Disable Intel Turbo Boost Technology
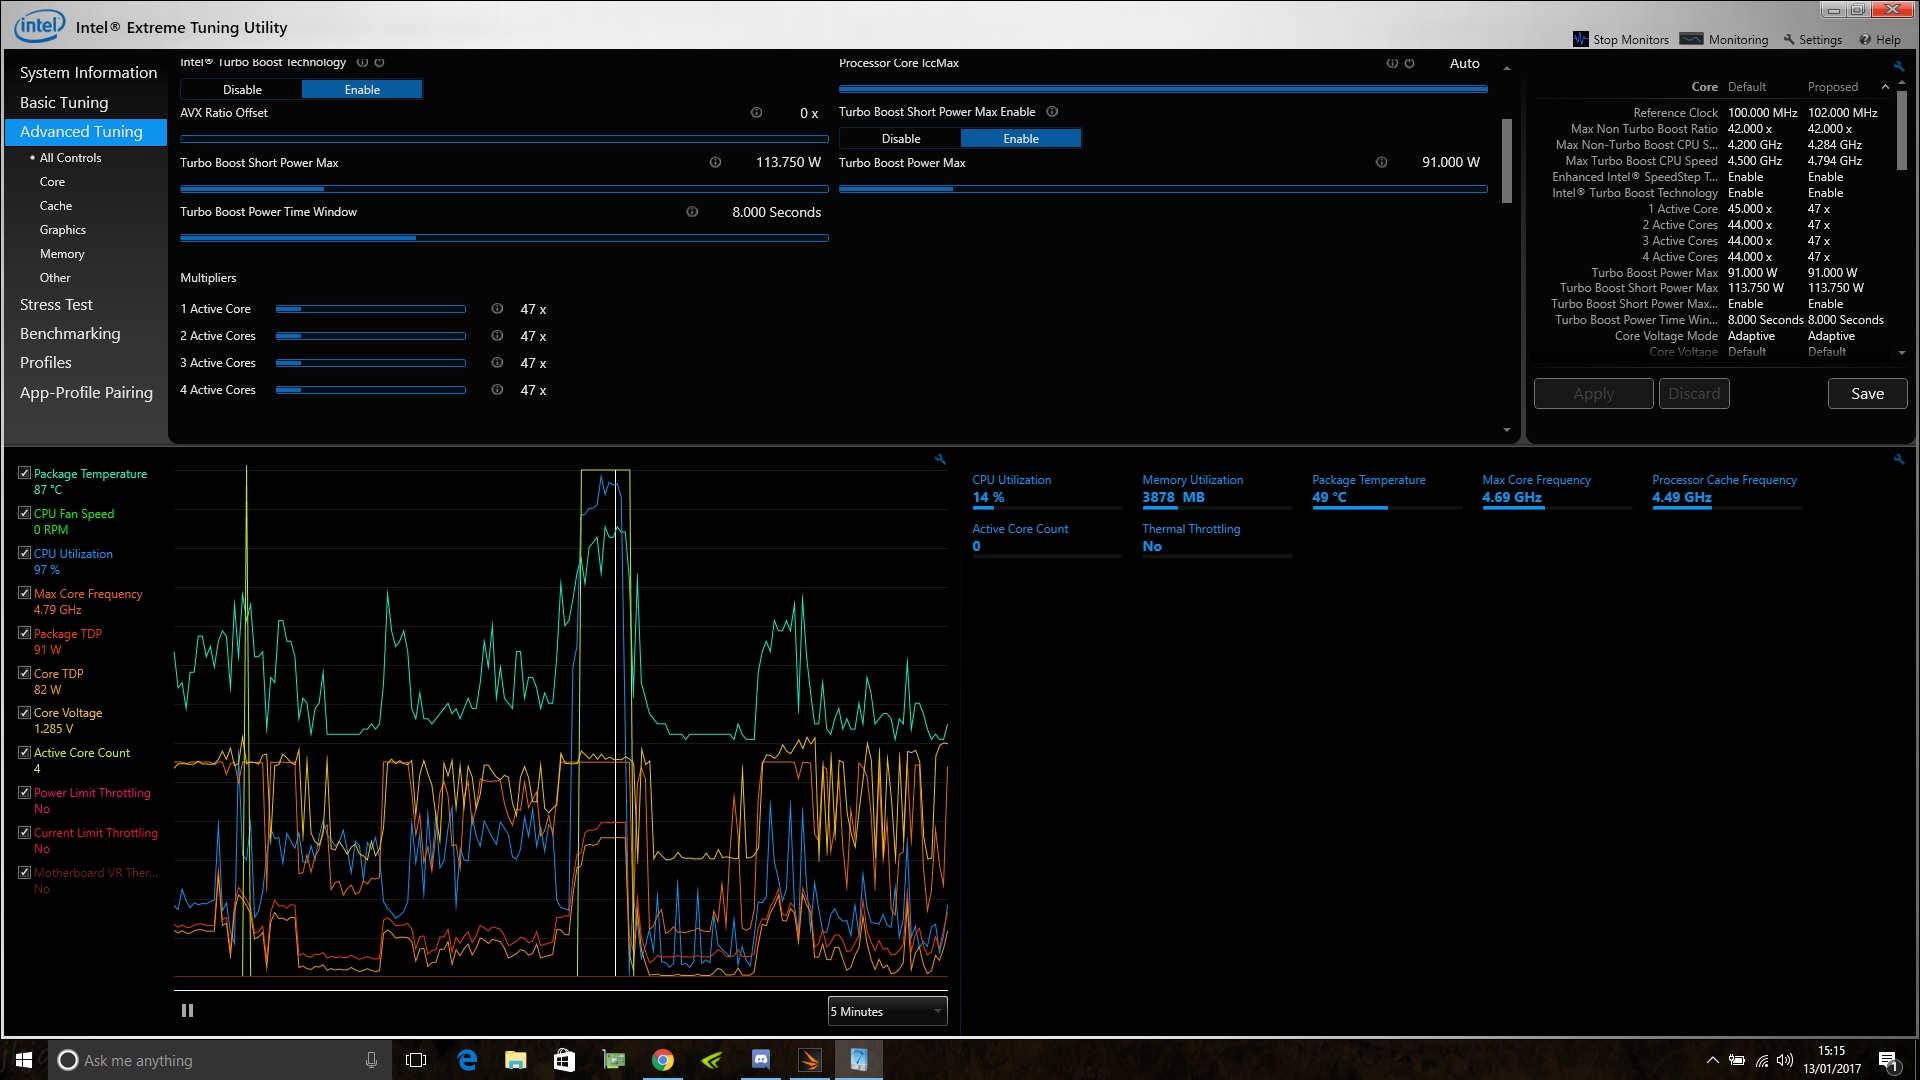 242,90
